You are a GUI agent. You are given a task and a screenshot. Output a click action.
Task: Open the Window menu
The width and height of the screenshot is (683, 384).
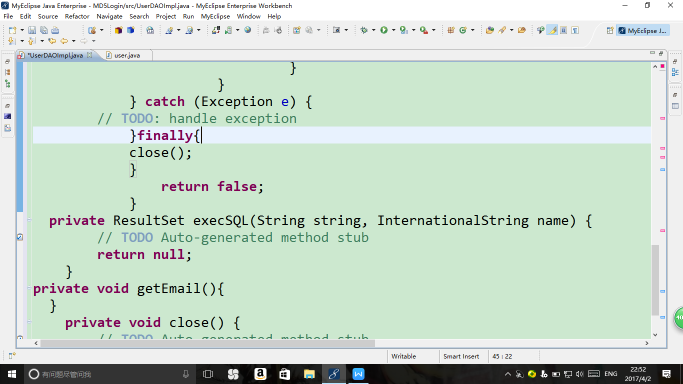tap(248, 17)
